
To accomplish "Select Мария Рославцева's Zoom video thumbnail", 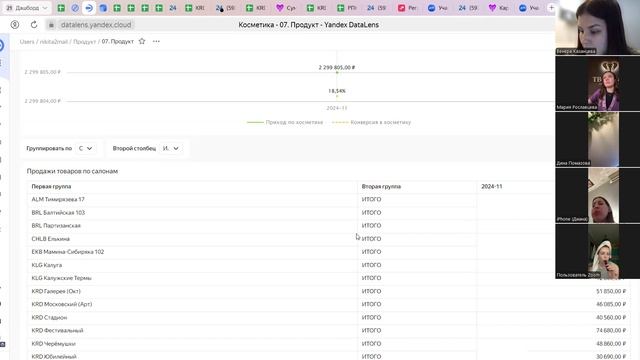I will [x=598, y=83].
